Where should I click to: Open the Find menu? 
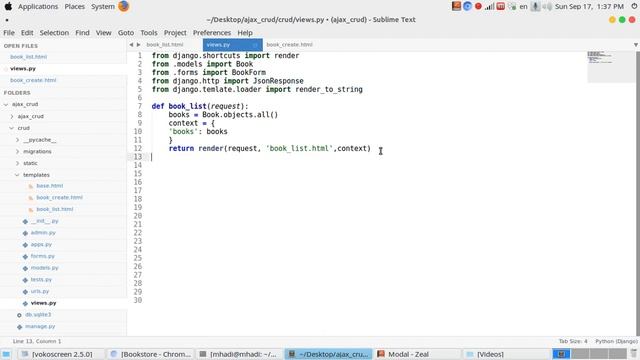tap(82, 33)
